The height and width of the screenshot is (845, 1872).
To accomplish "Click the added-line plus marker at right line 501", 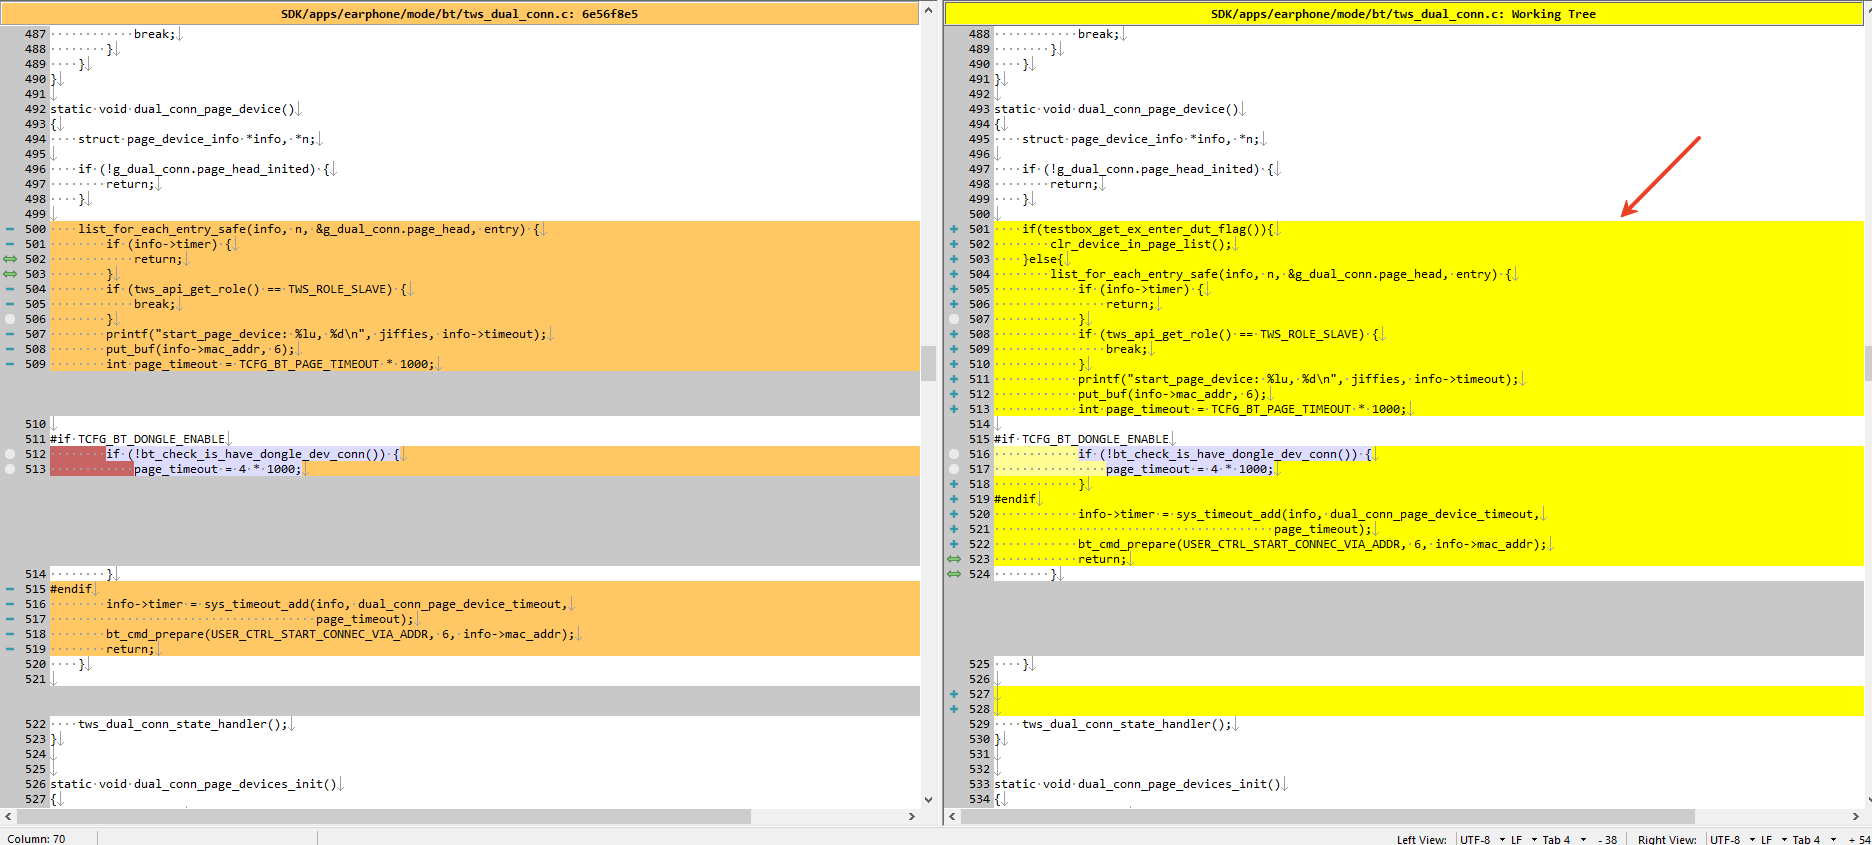I will click(x=954, y=229).
